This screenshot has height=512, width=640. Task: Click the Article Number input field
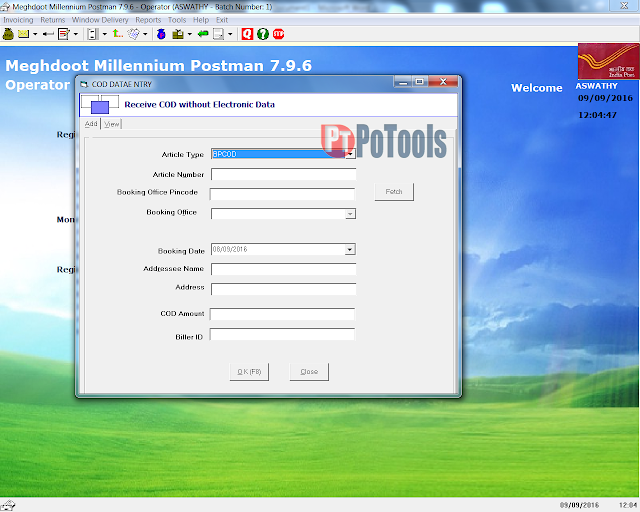(x=283, y=174)
